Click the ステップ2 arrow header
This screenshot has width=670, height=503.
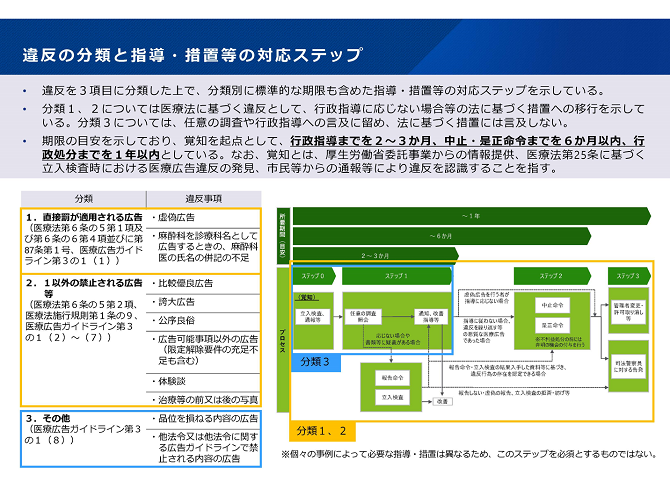[552, 276]
